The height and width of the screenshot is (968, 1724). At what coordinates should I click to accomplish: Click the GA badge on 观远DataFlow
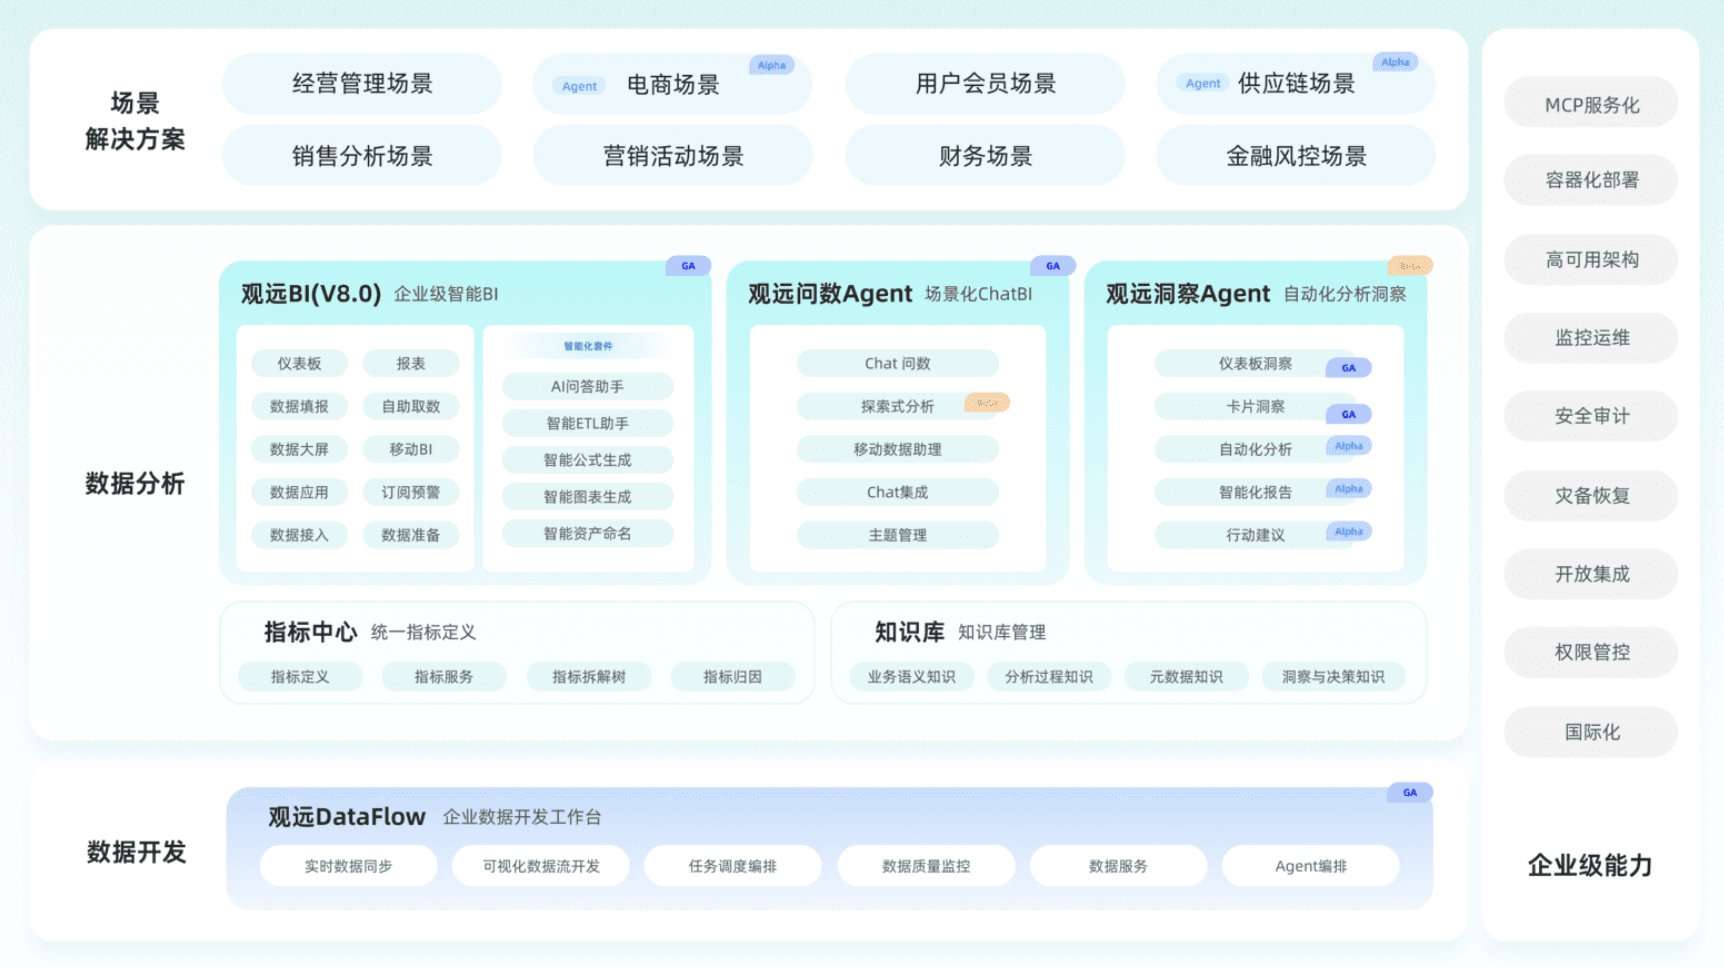(x=1410, y=792)
